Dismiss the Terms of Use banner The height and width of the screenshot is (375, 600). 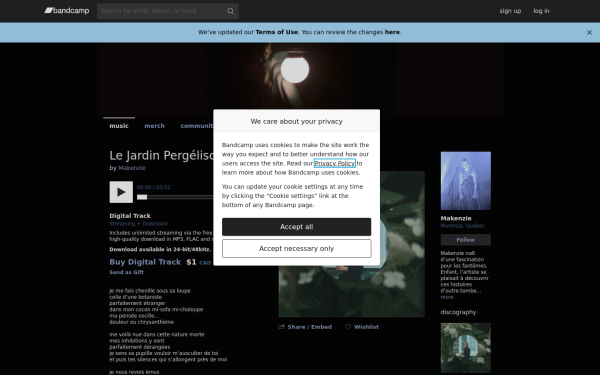tap(589, 33)
